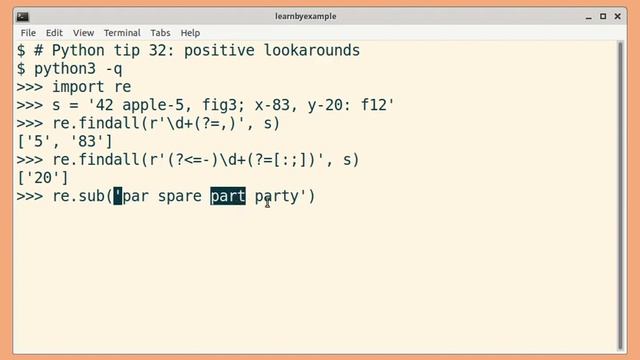Minimize the learnbyexample window
Viewport: 640px width, 360px height.
point(588,17)
